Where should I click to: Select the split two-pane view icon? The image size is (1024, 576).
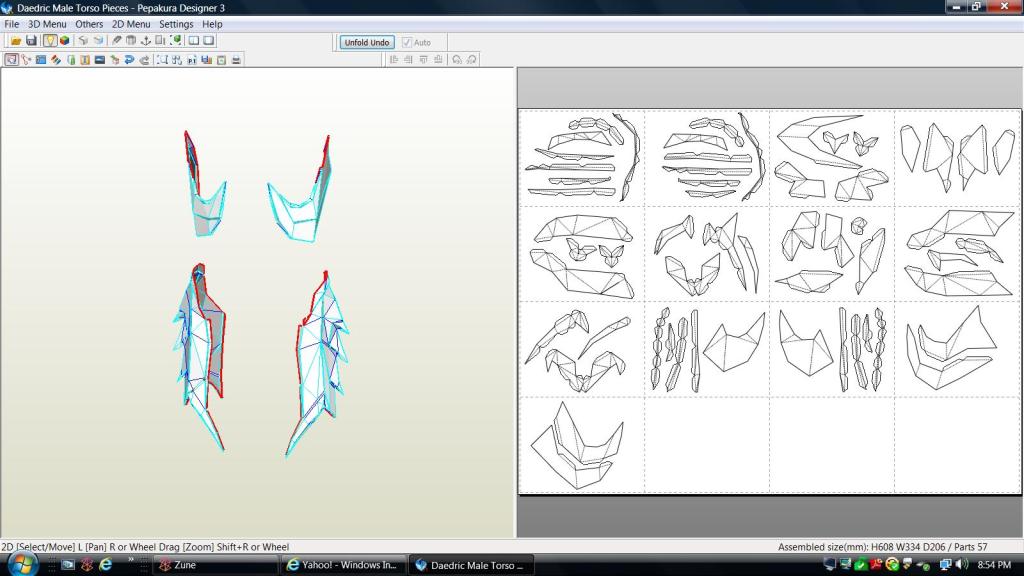[x=193, y=40]
